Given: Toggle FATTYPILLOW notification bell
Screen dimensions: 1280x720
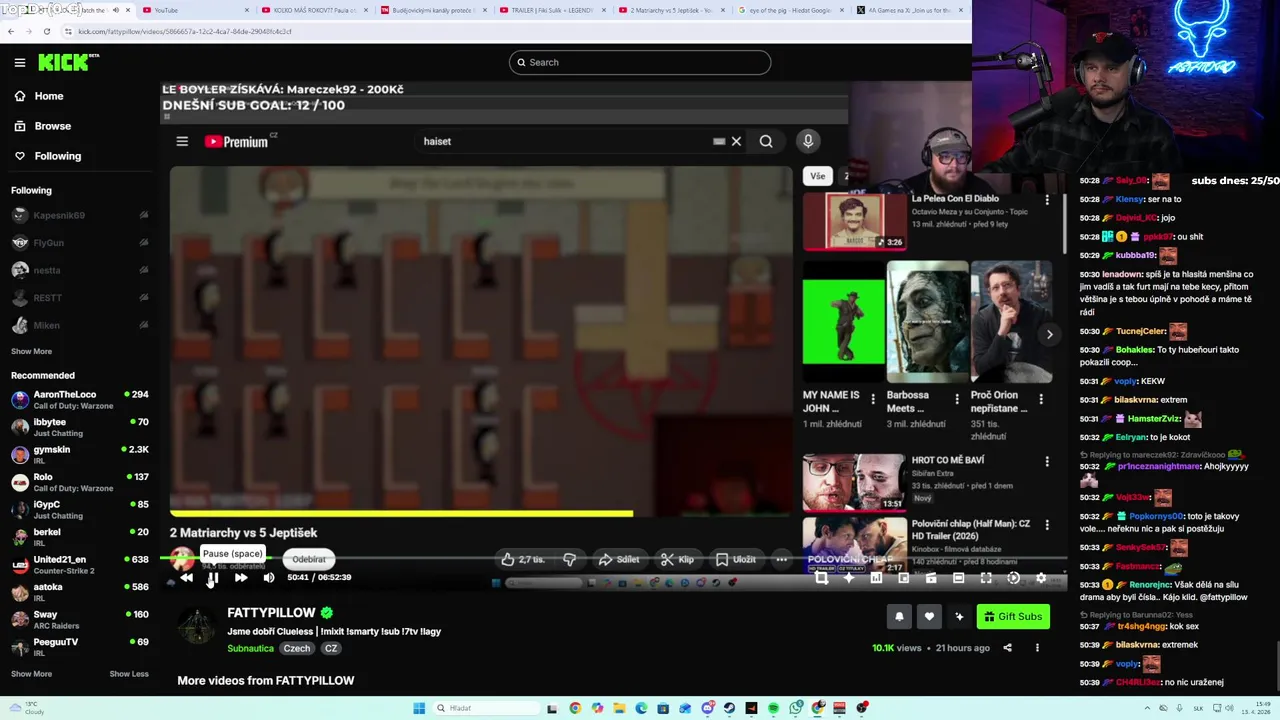Looking at the screenshot, I should click(899, 617).
